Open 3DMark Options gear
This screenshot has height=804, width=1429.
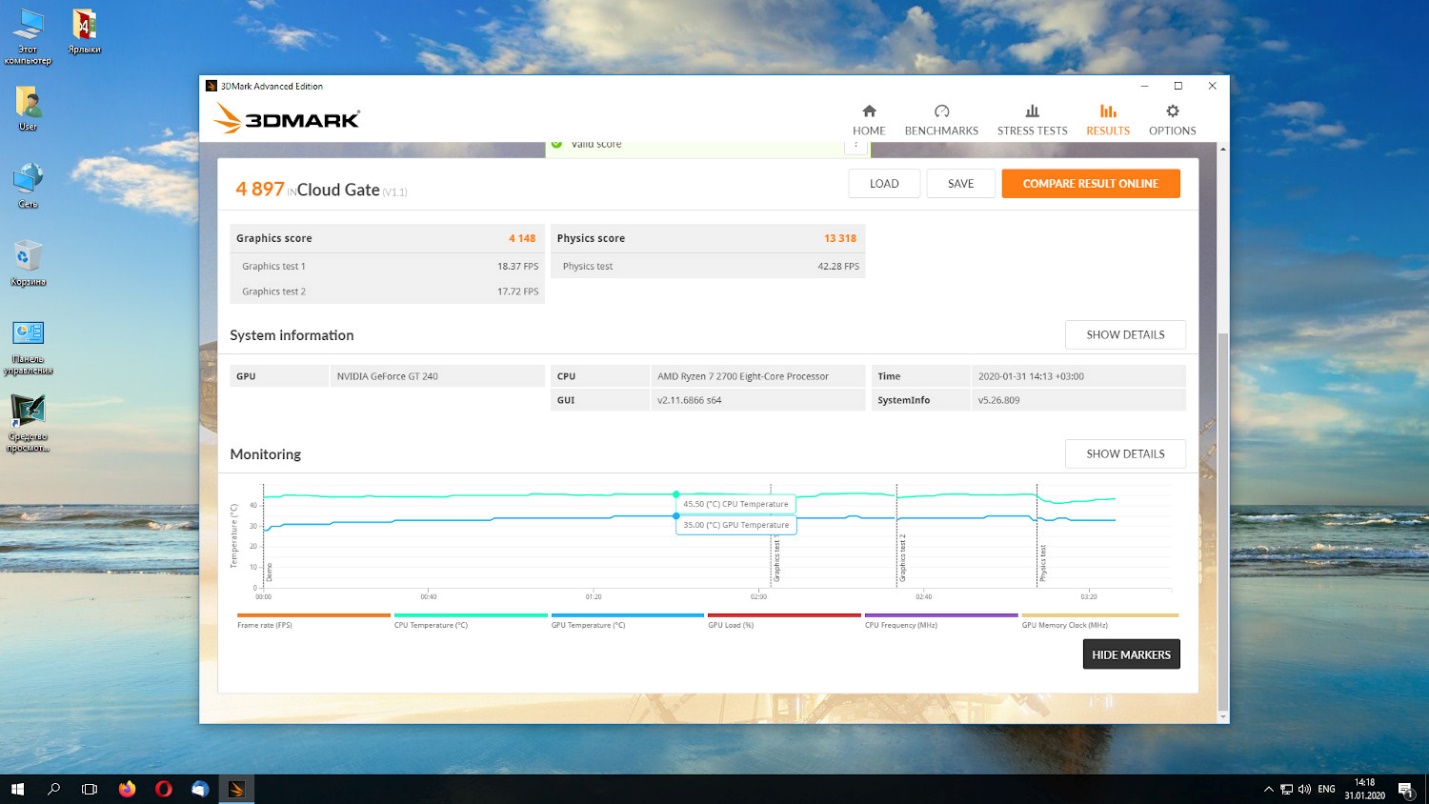(1172, 119)
